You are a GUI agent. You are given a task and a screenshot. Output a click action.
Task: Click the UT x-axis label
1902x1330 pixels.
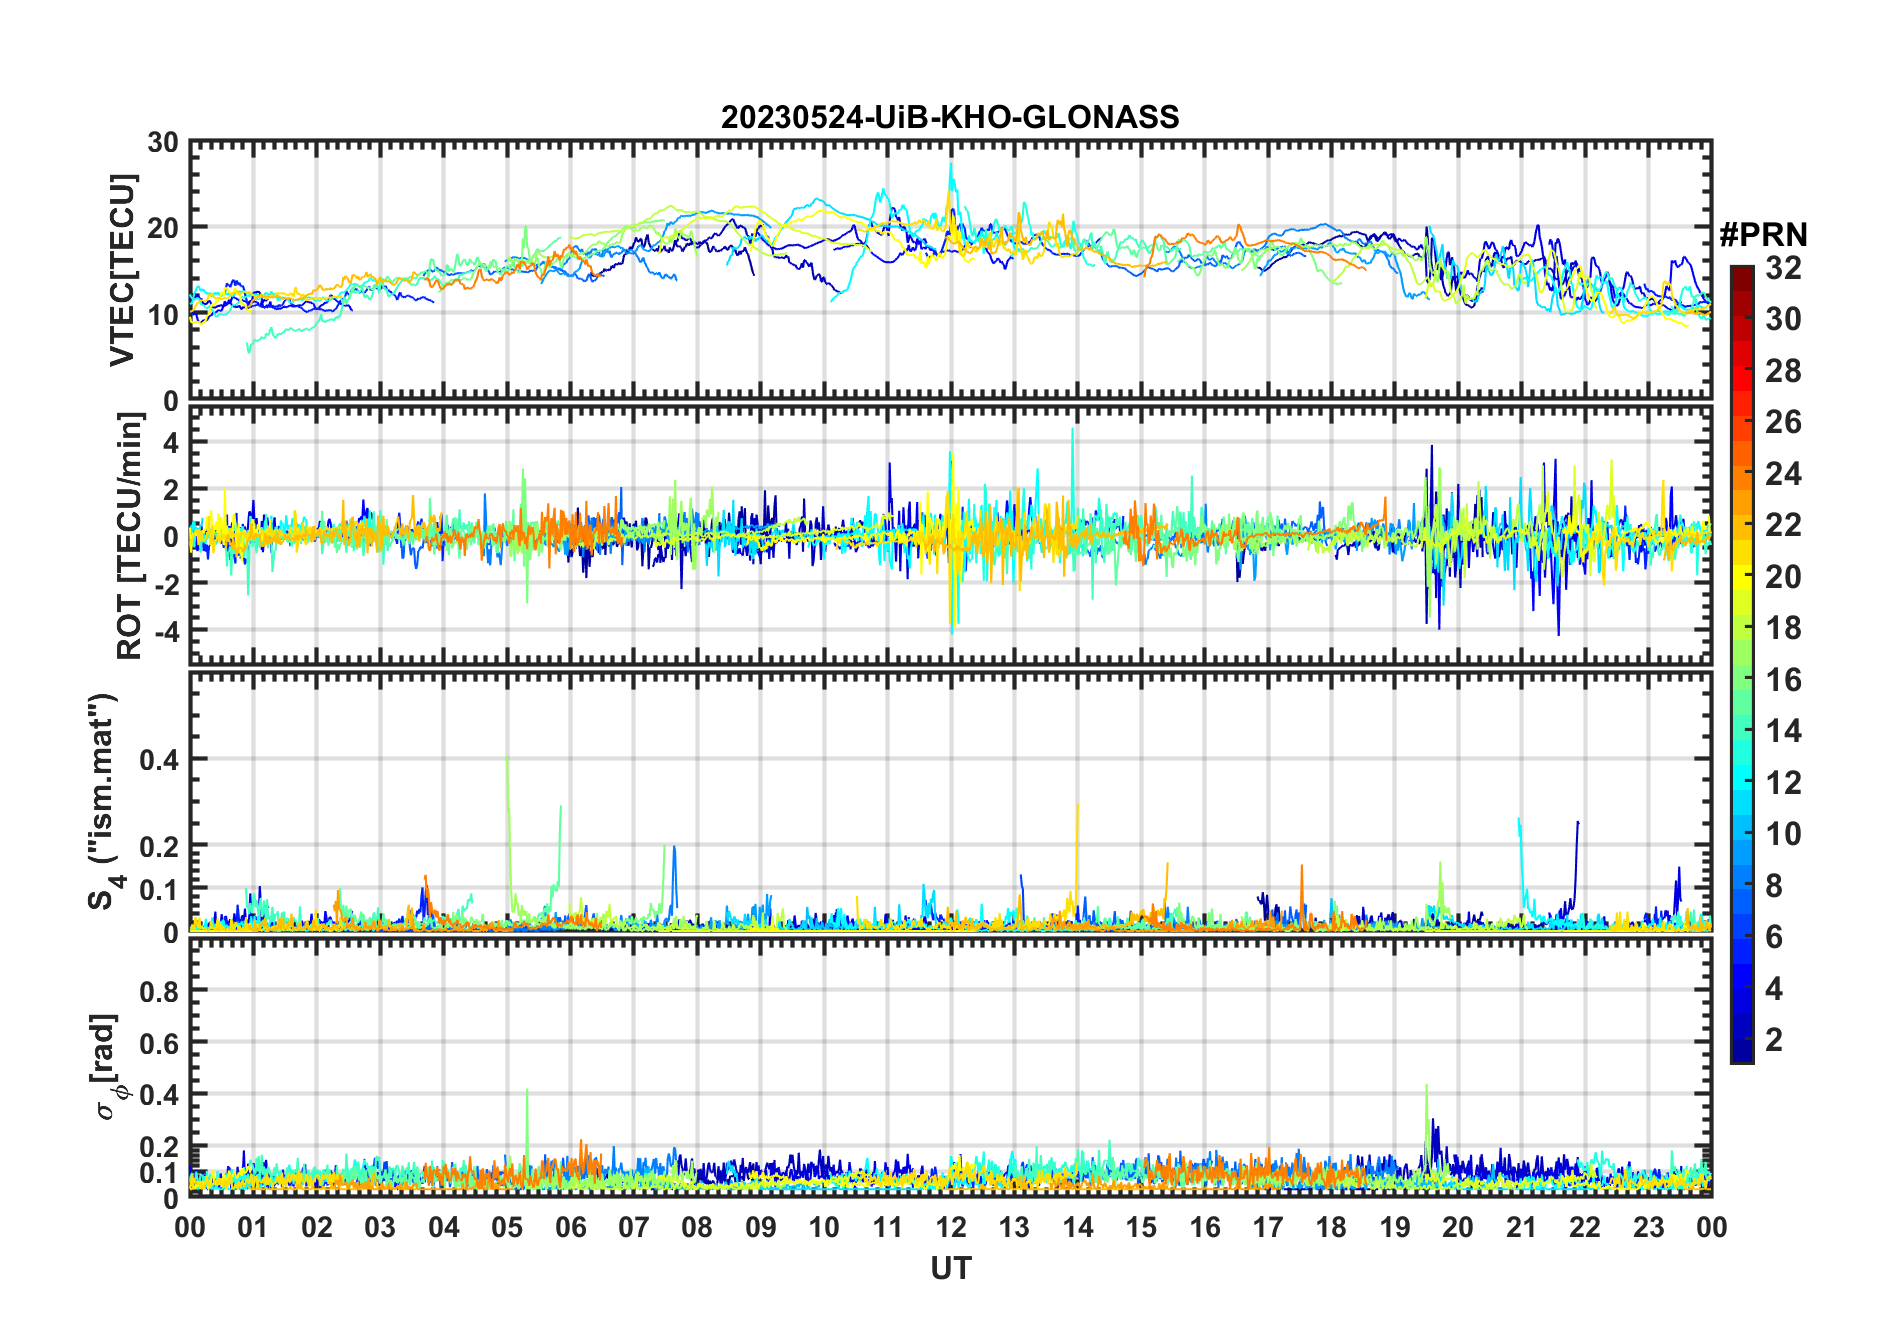click(x=951, y=1269)
